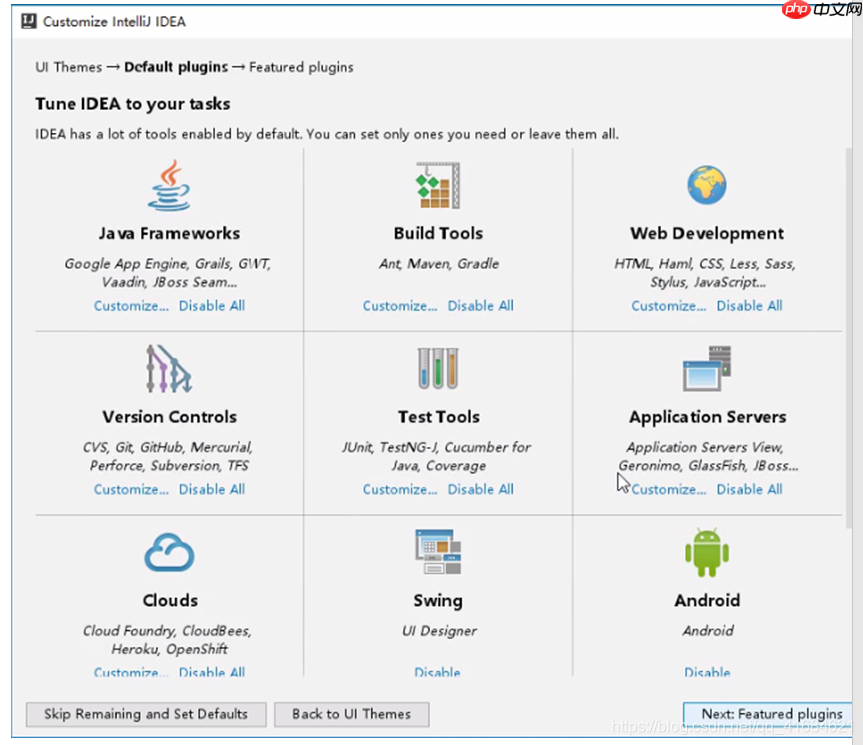Disable All Clouds plugins

click(212, 672)
